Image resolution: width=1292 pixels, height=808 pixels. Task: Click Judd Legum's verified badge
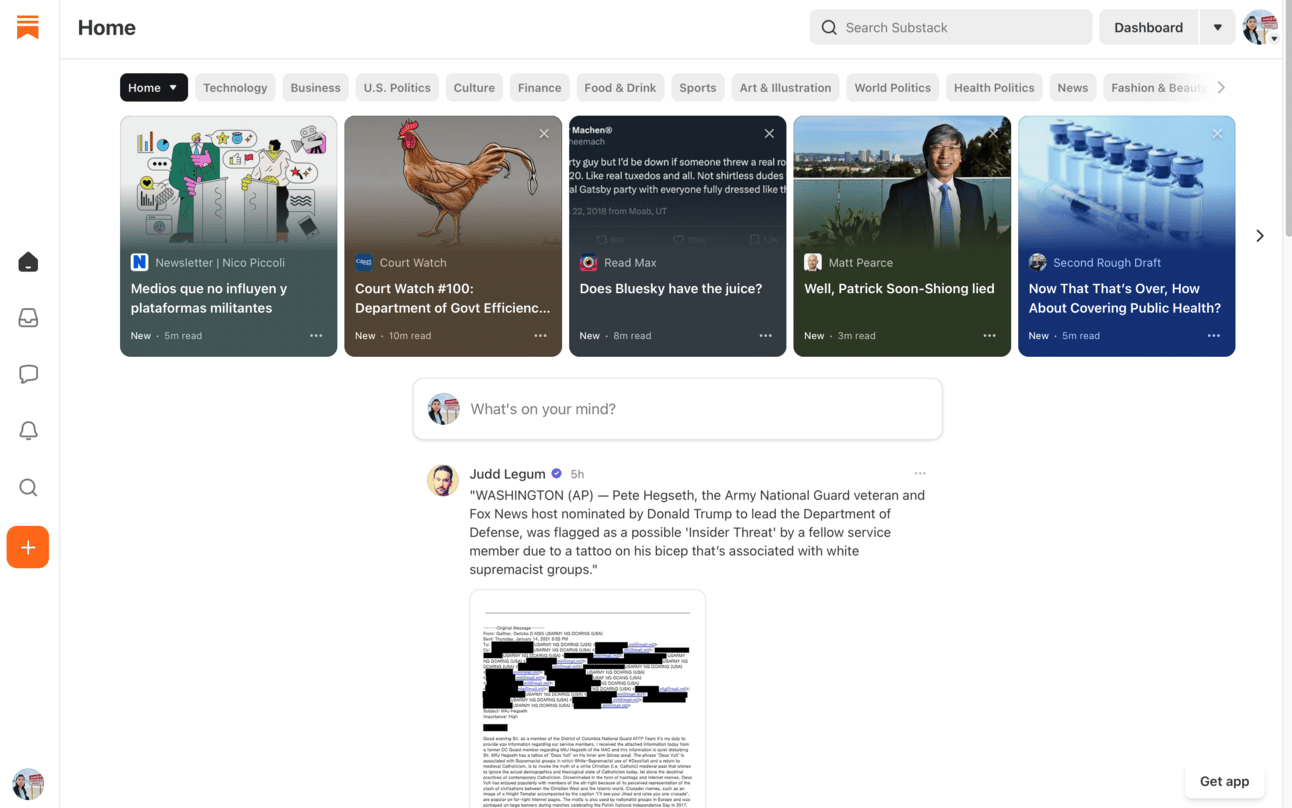coord(557,474)
